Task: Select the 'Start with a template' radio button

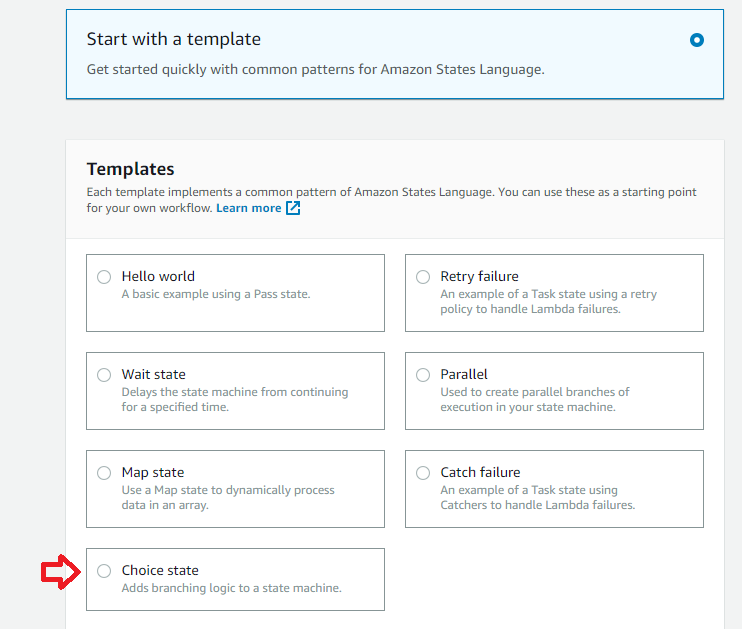Action: click(x=697, y=40)
